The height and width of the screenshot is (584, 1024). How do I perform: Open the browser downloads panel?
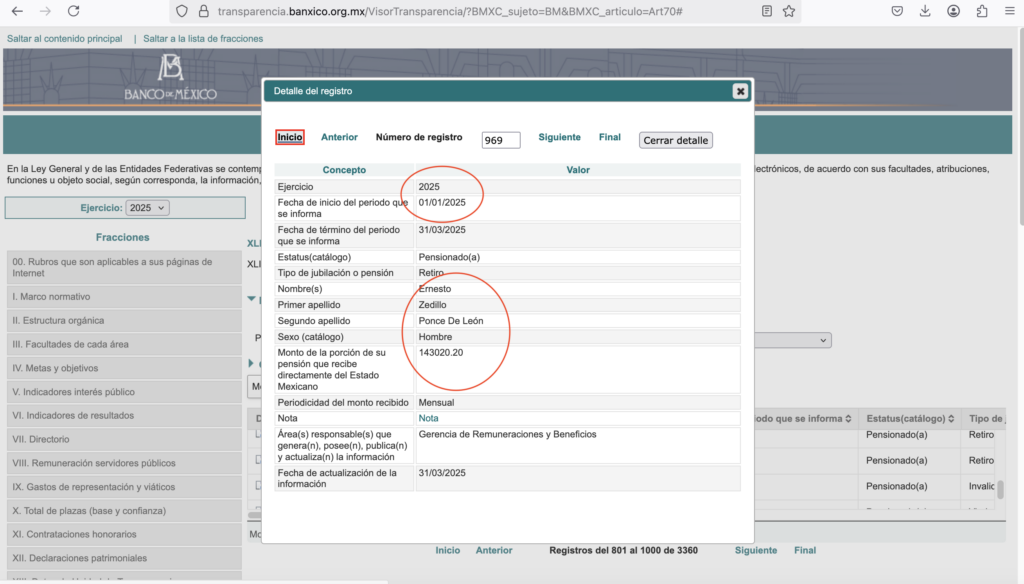[x=925, y=11]
